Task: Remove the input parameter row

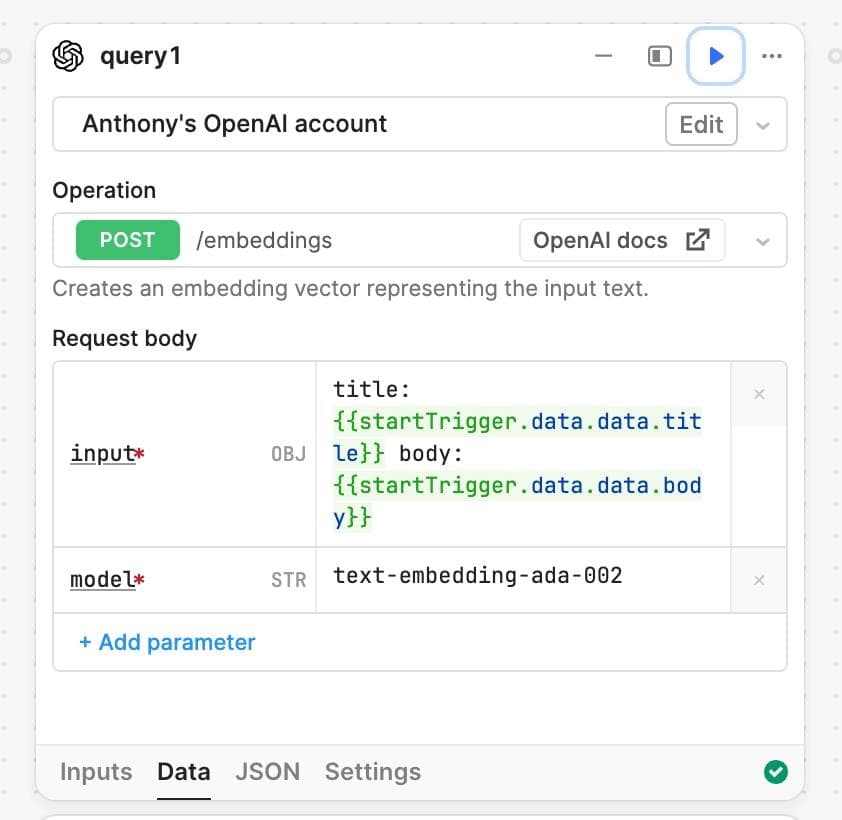Action: point(759,394)
